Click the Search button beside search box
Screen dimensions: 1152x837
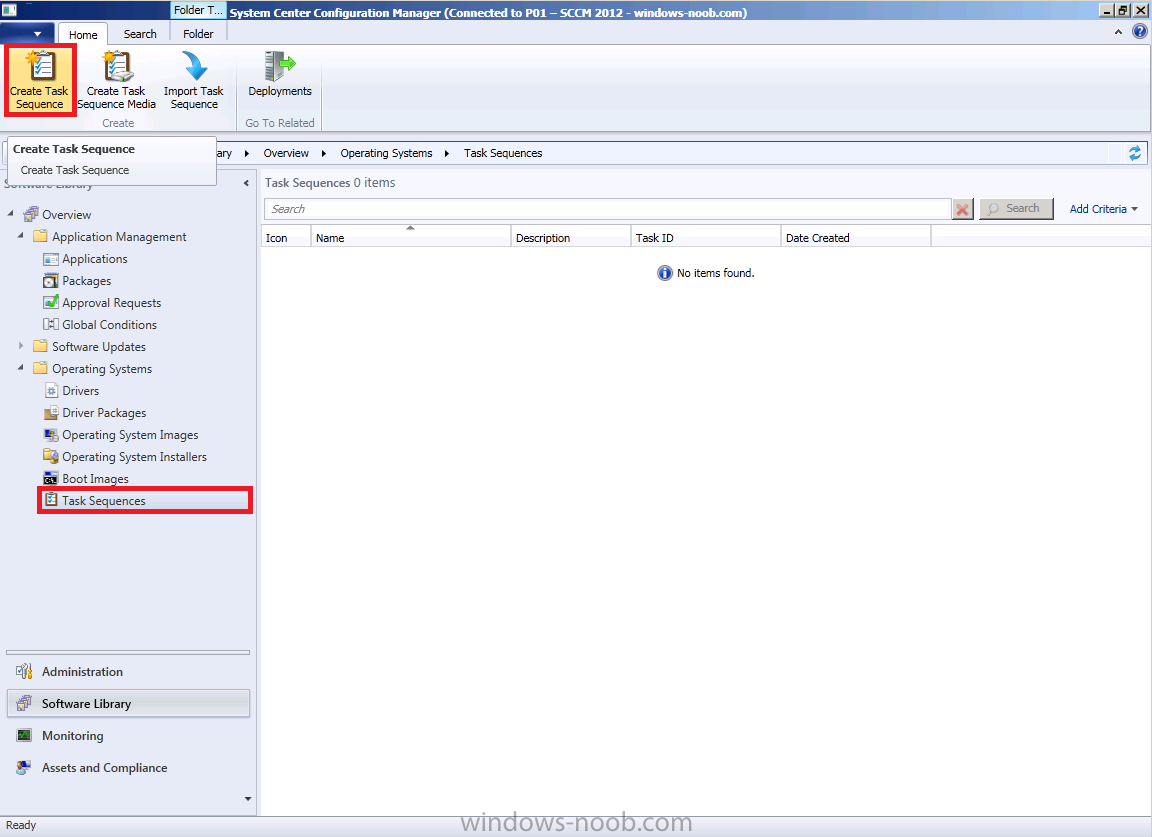click(1016, 209)
